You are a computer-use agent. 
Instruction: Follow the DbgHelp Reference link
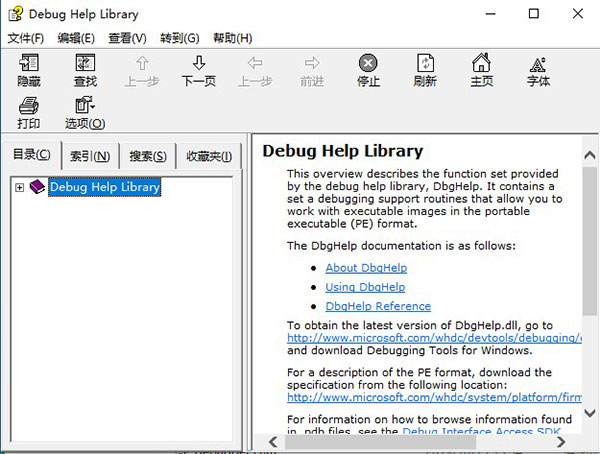[378, 306]
